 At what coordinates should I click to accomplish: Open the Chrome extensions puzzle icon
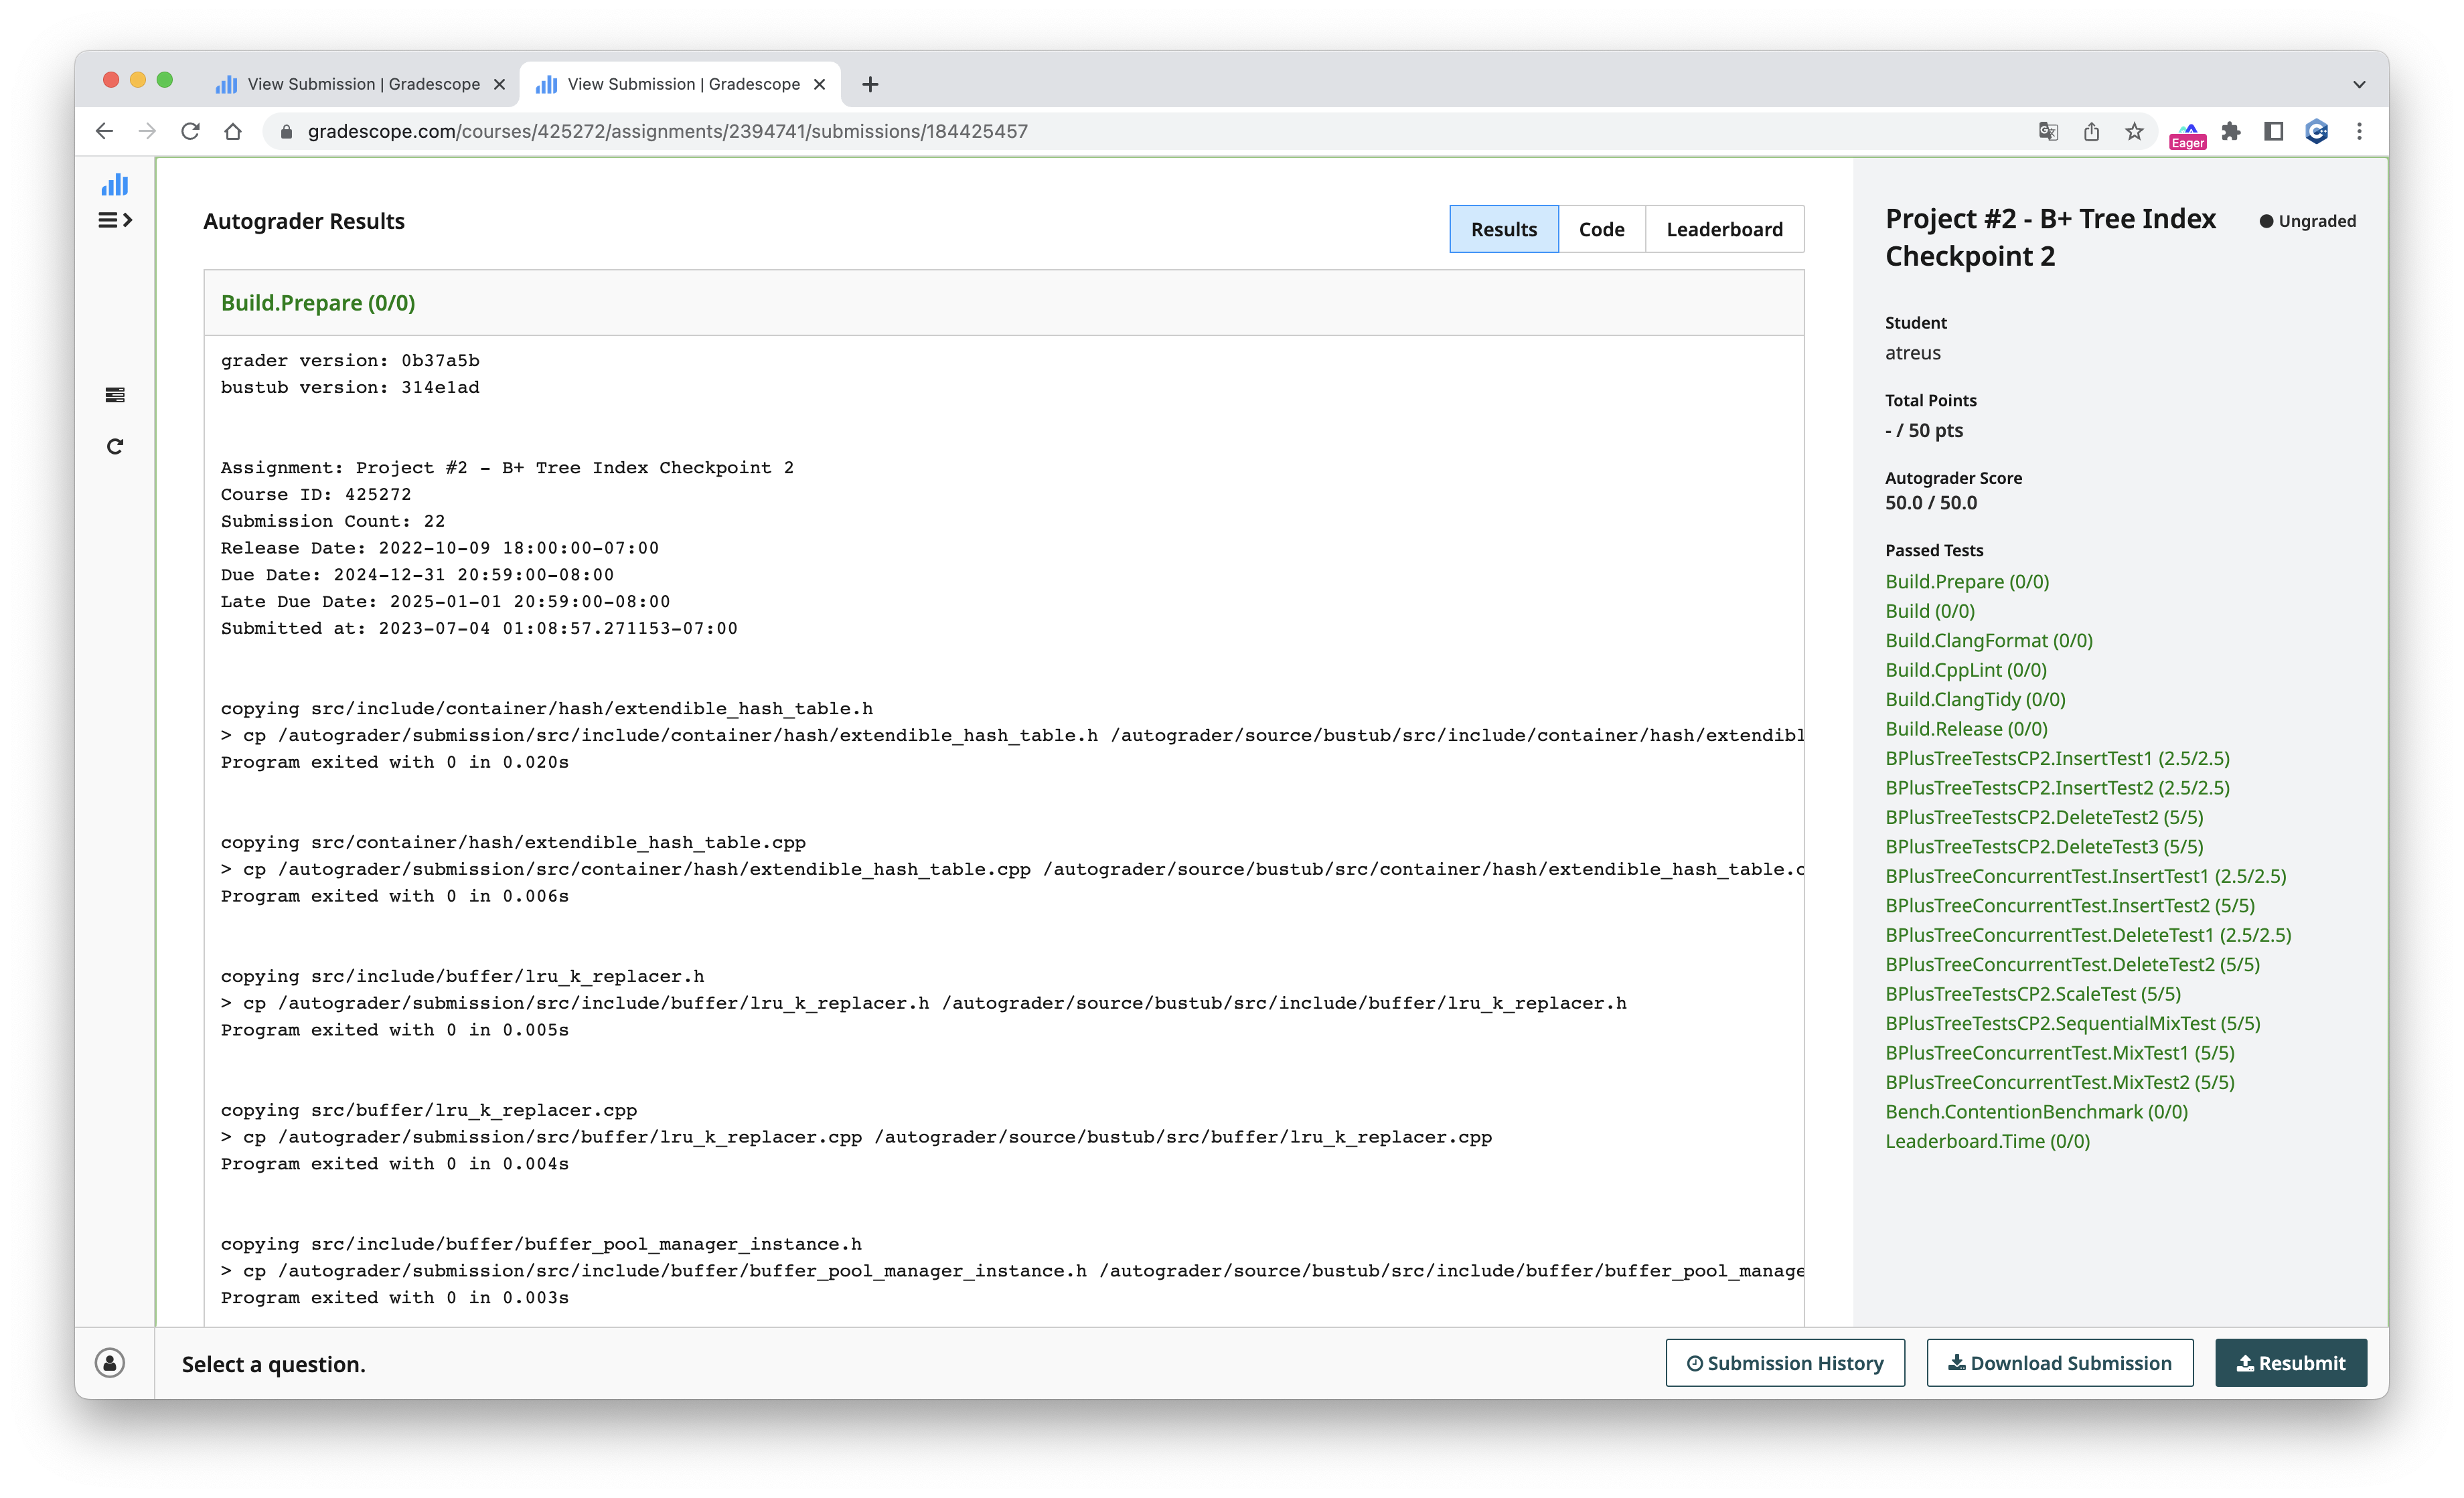coord(2231,132)
